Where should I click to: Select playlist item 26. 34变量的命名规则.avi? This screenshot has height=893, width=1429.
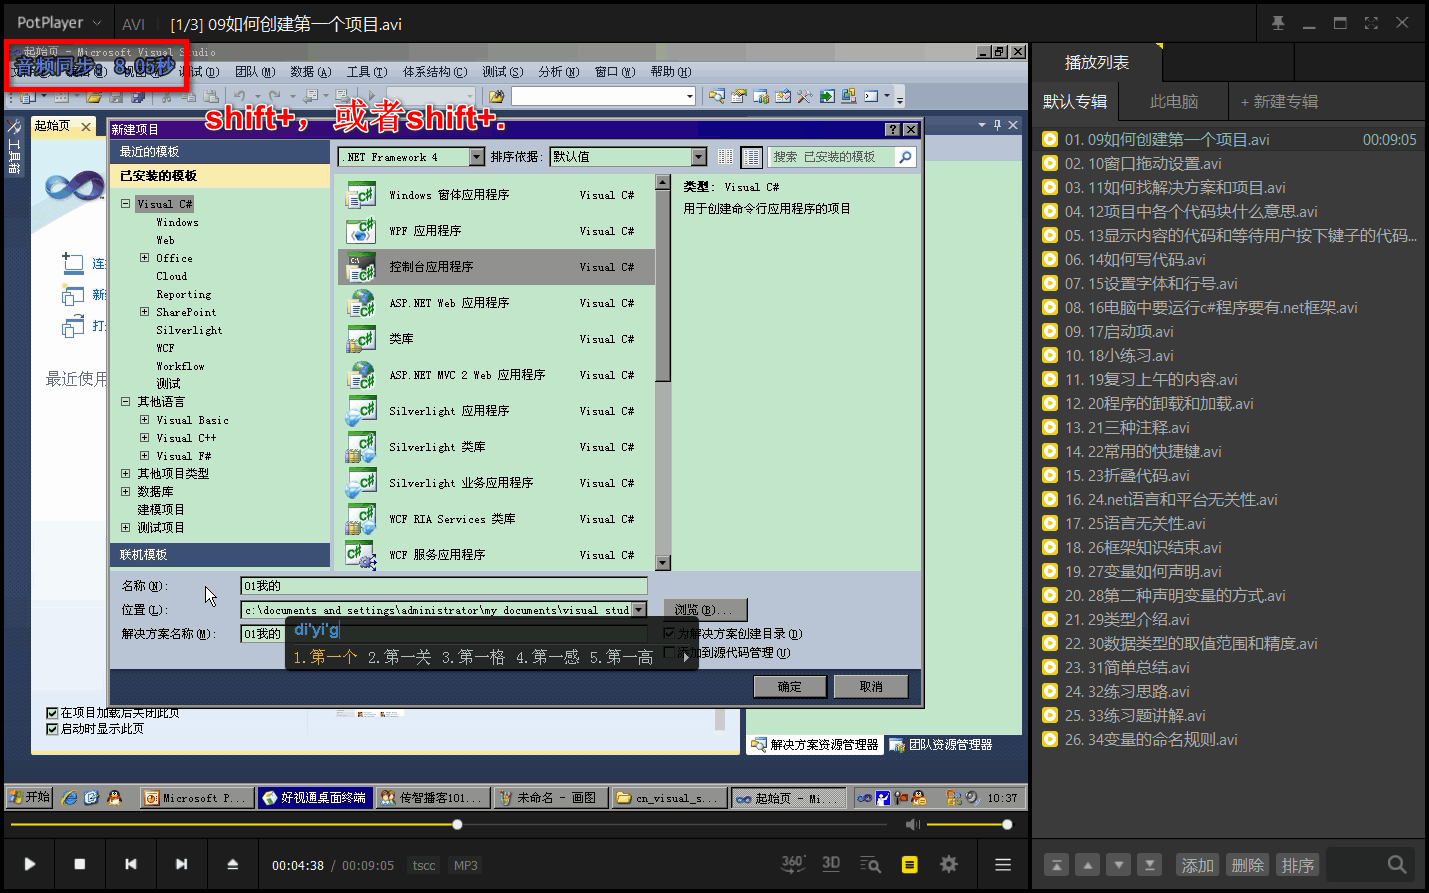[x=1229, y=739]
